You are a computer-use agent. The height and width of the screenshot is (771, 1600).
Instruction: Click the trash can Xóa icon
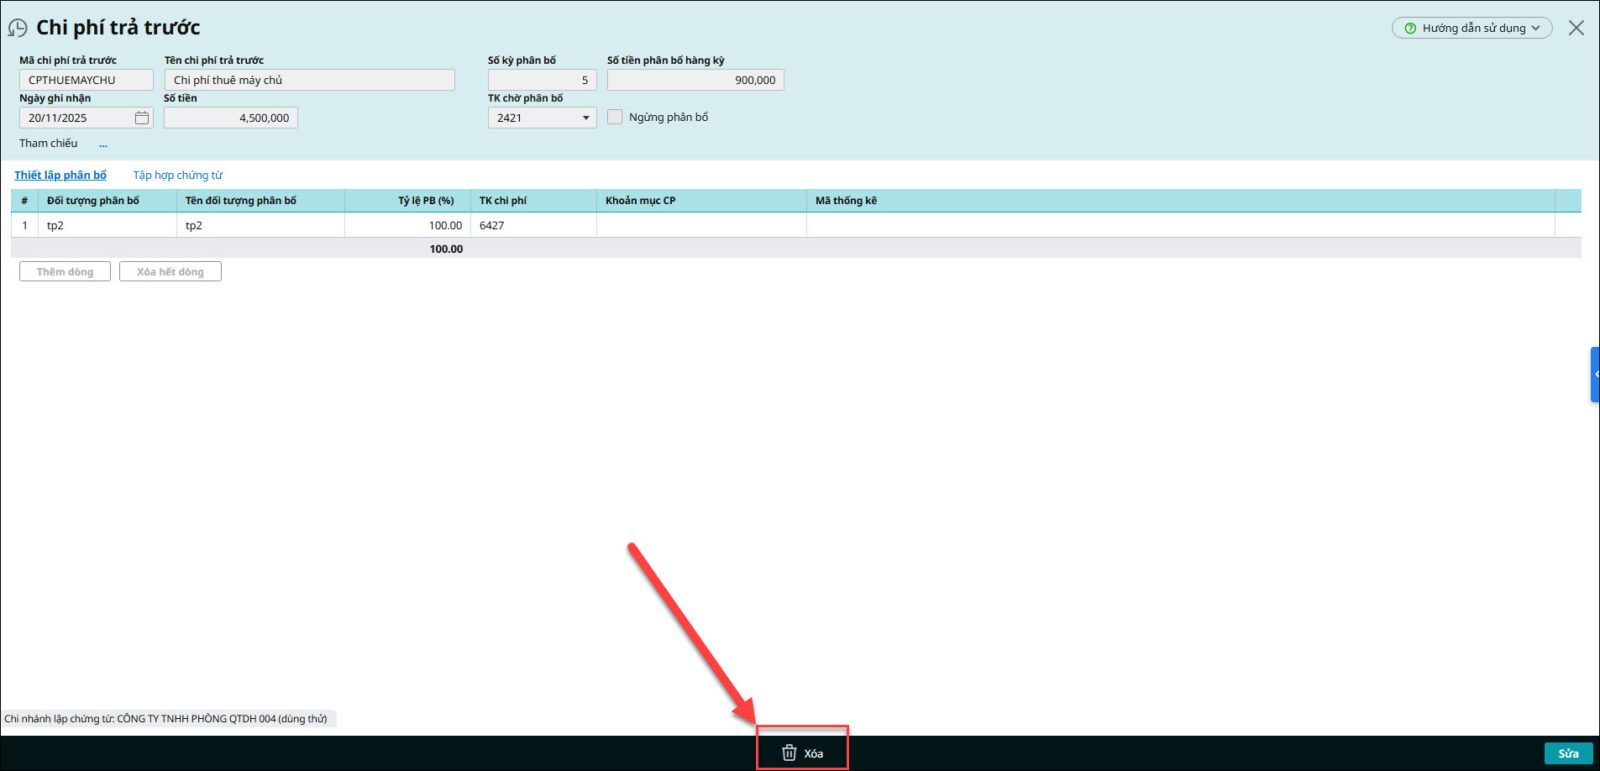[789, 753]
